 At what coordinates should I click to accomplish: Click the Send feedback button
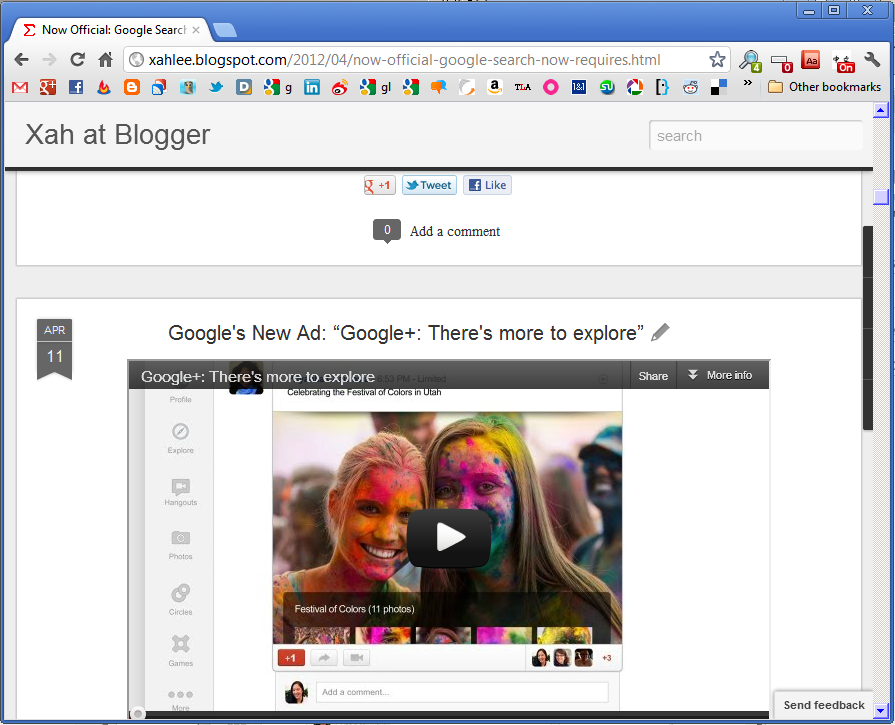tap(824, 705)
